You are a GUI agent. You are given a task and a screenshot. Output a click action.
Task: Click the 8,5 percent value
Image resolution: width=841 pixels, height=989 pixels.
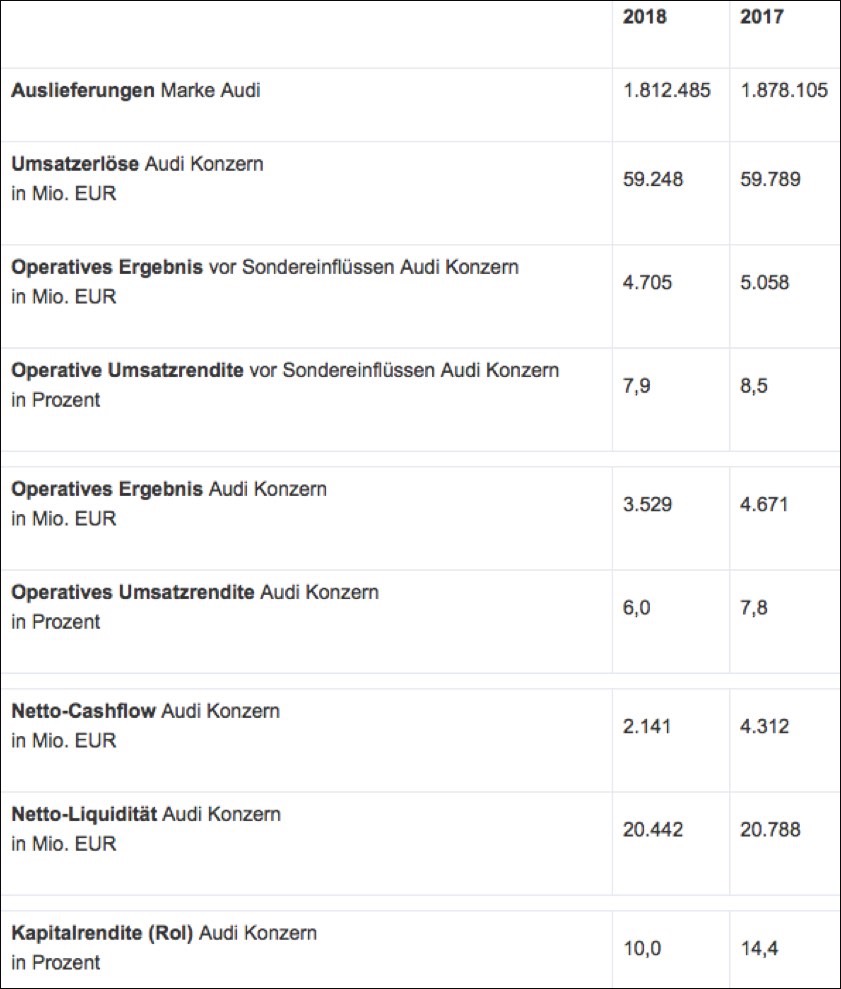point(754,386)
